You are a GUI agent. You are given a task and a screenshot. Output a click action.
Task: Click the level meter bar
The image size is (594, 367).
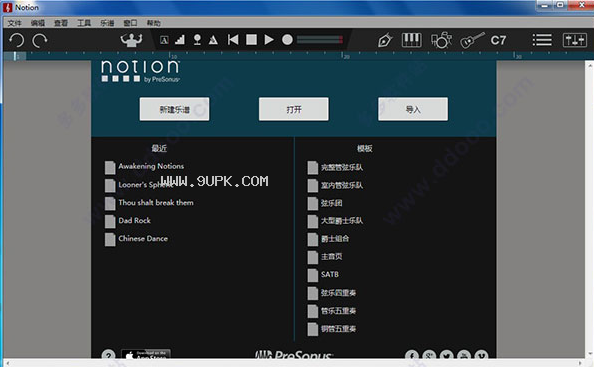tap(320, 39)
